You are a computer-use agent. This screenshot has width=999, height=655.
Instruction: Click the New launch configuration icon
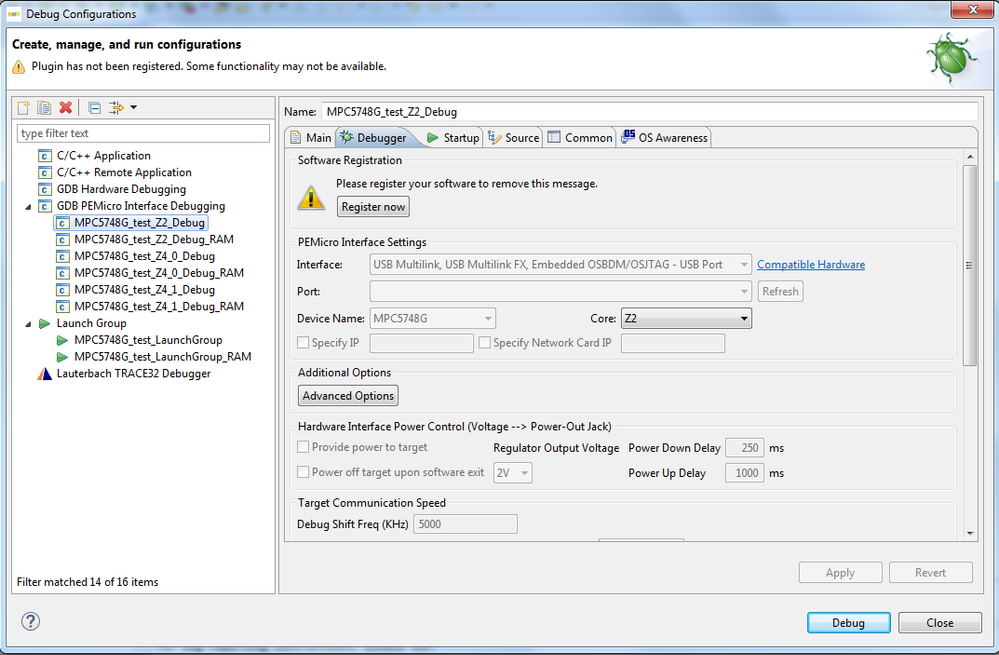24,108
